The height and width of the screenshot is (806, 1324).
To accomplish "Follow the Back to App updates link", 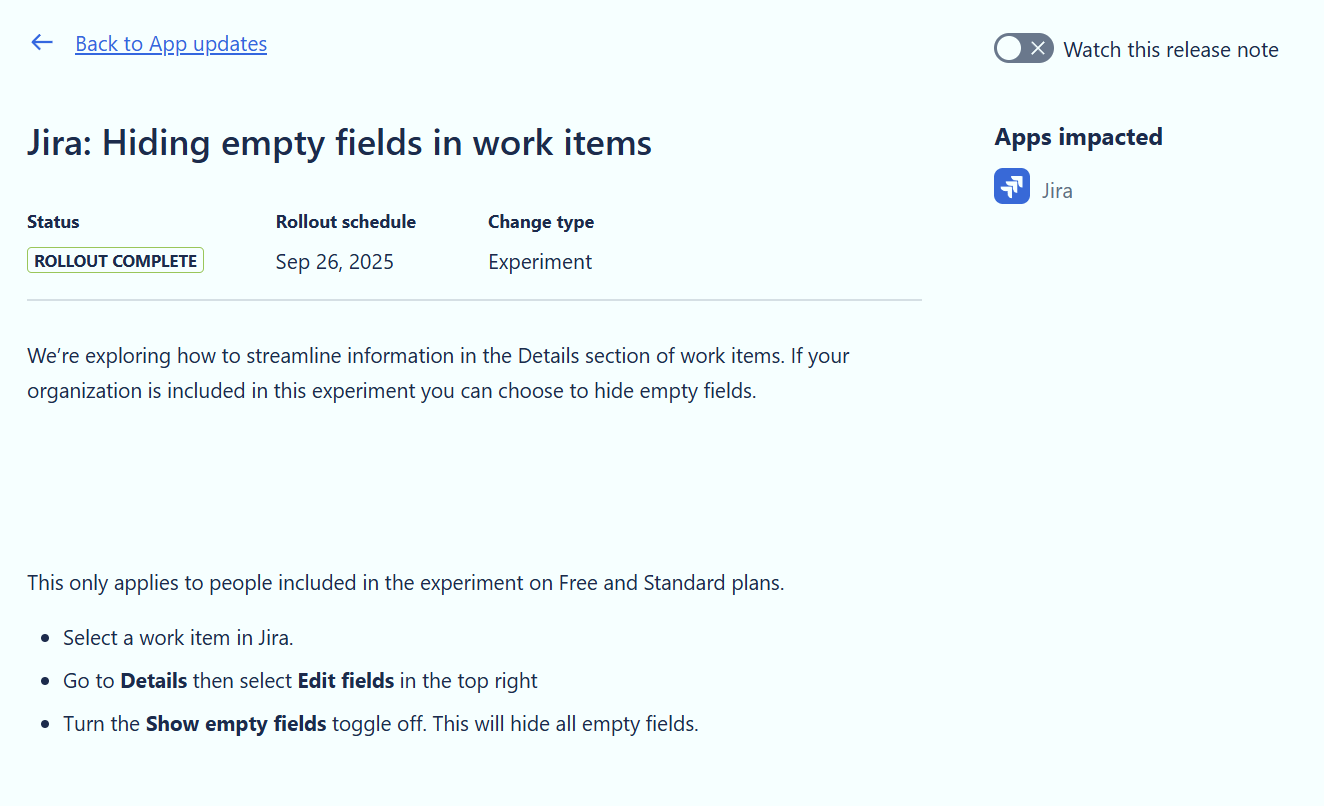I will [171, 44].
